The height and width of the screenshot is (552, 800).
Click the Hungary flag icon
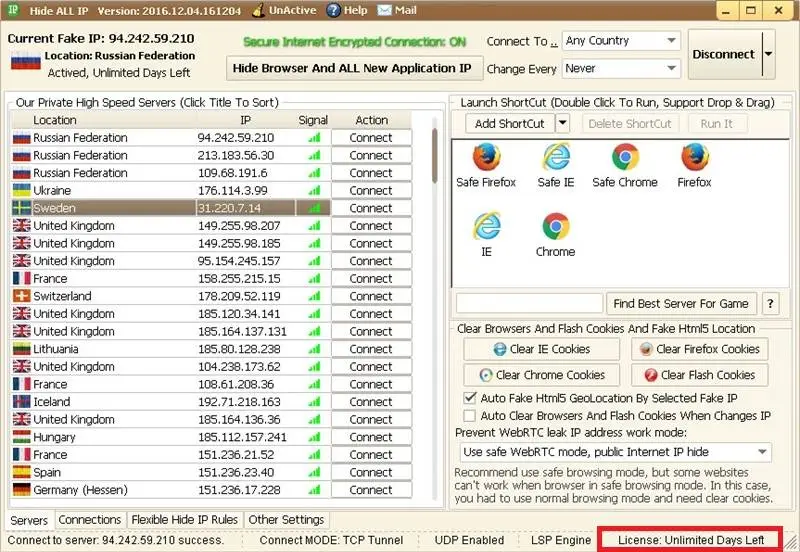[x=21, y=437]
